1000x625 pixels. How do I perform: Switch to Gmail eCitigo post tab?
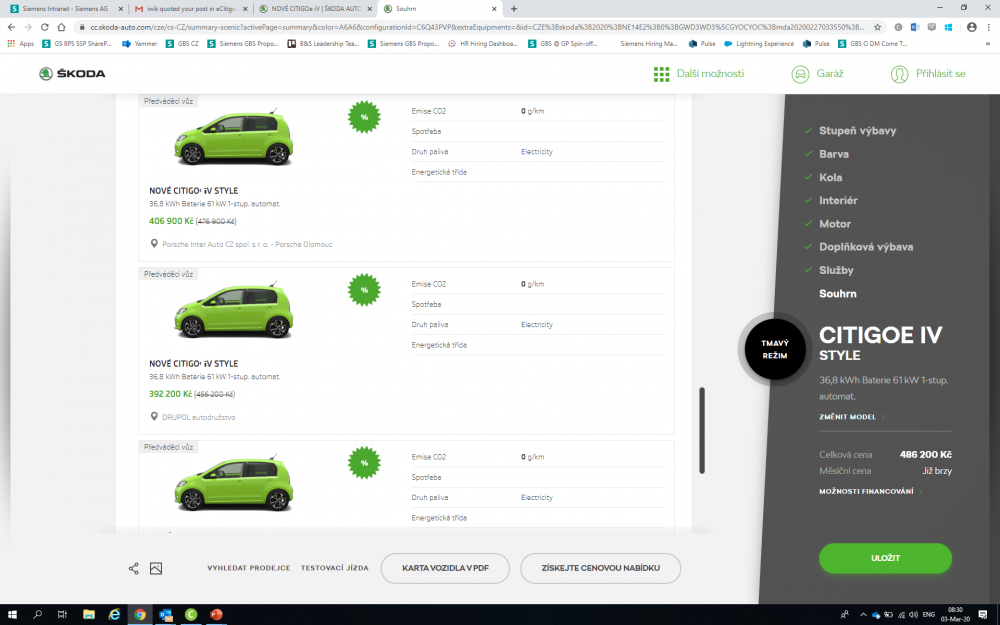[191, 9]
